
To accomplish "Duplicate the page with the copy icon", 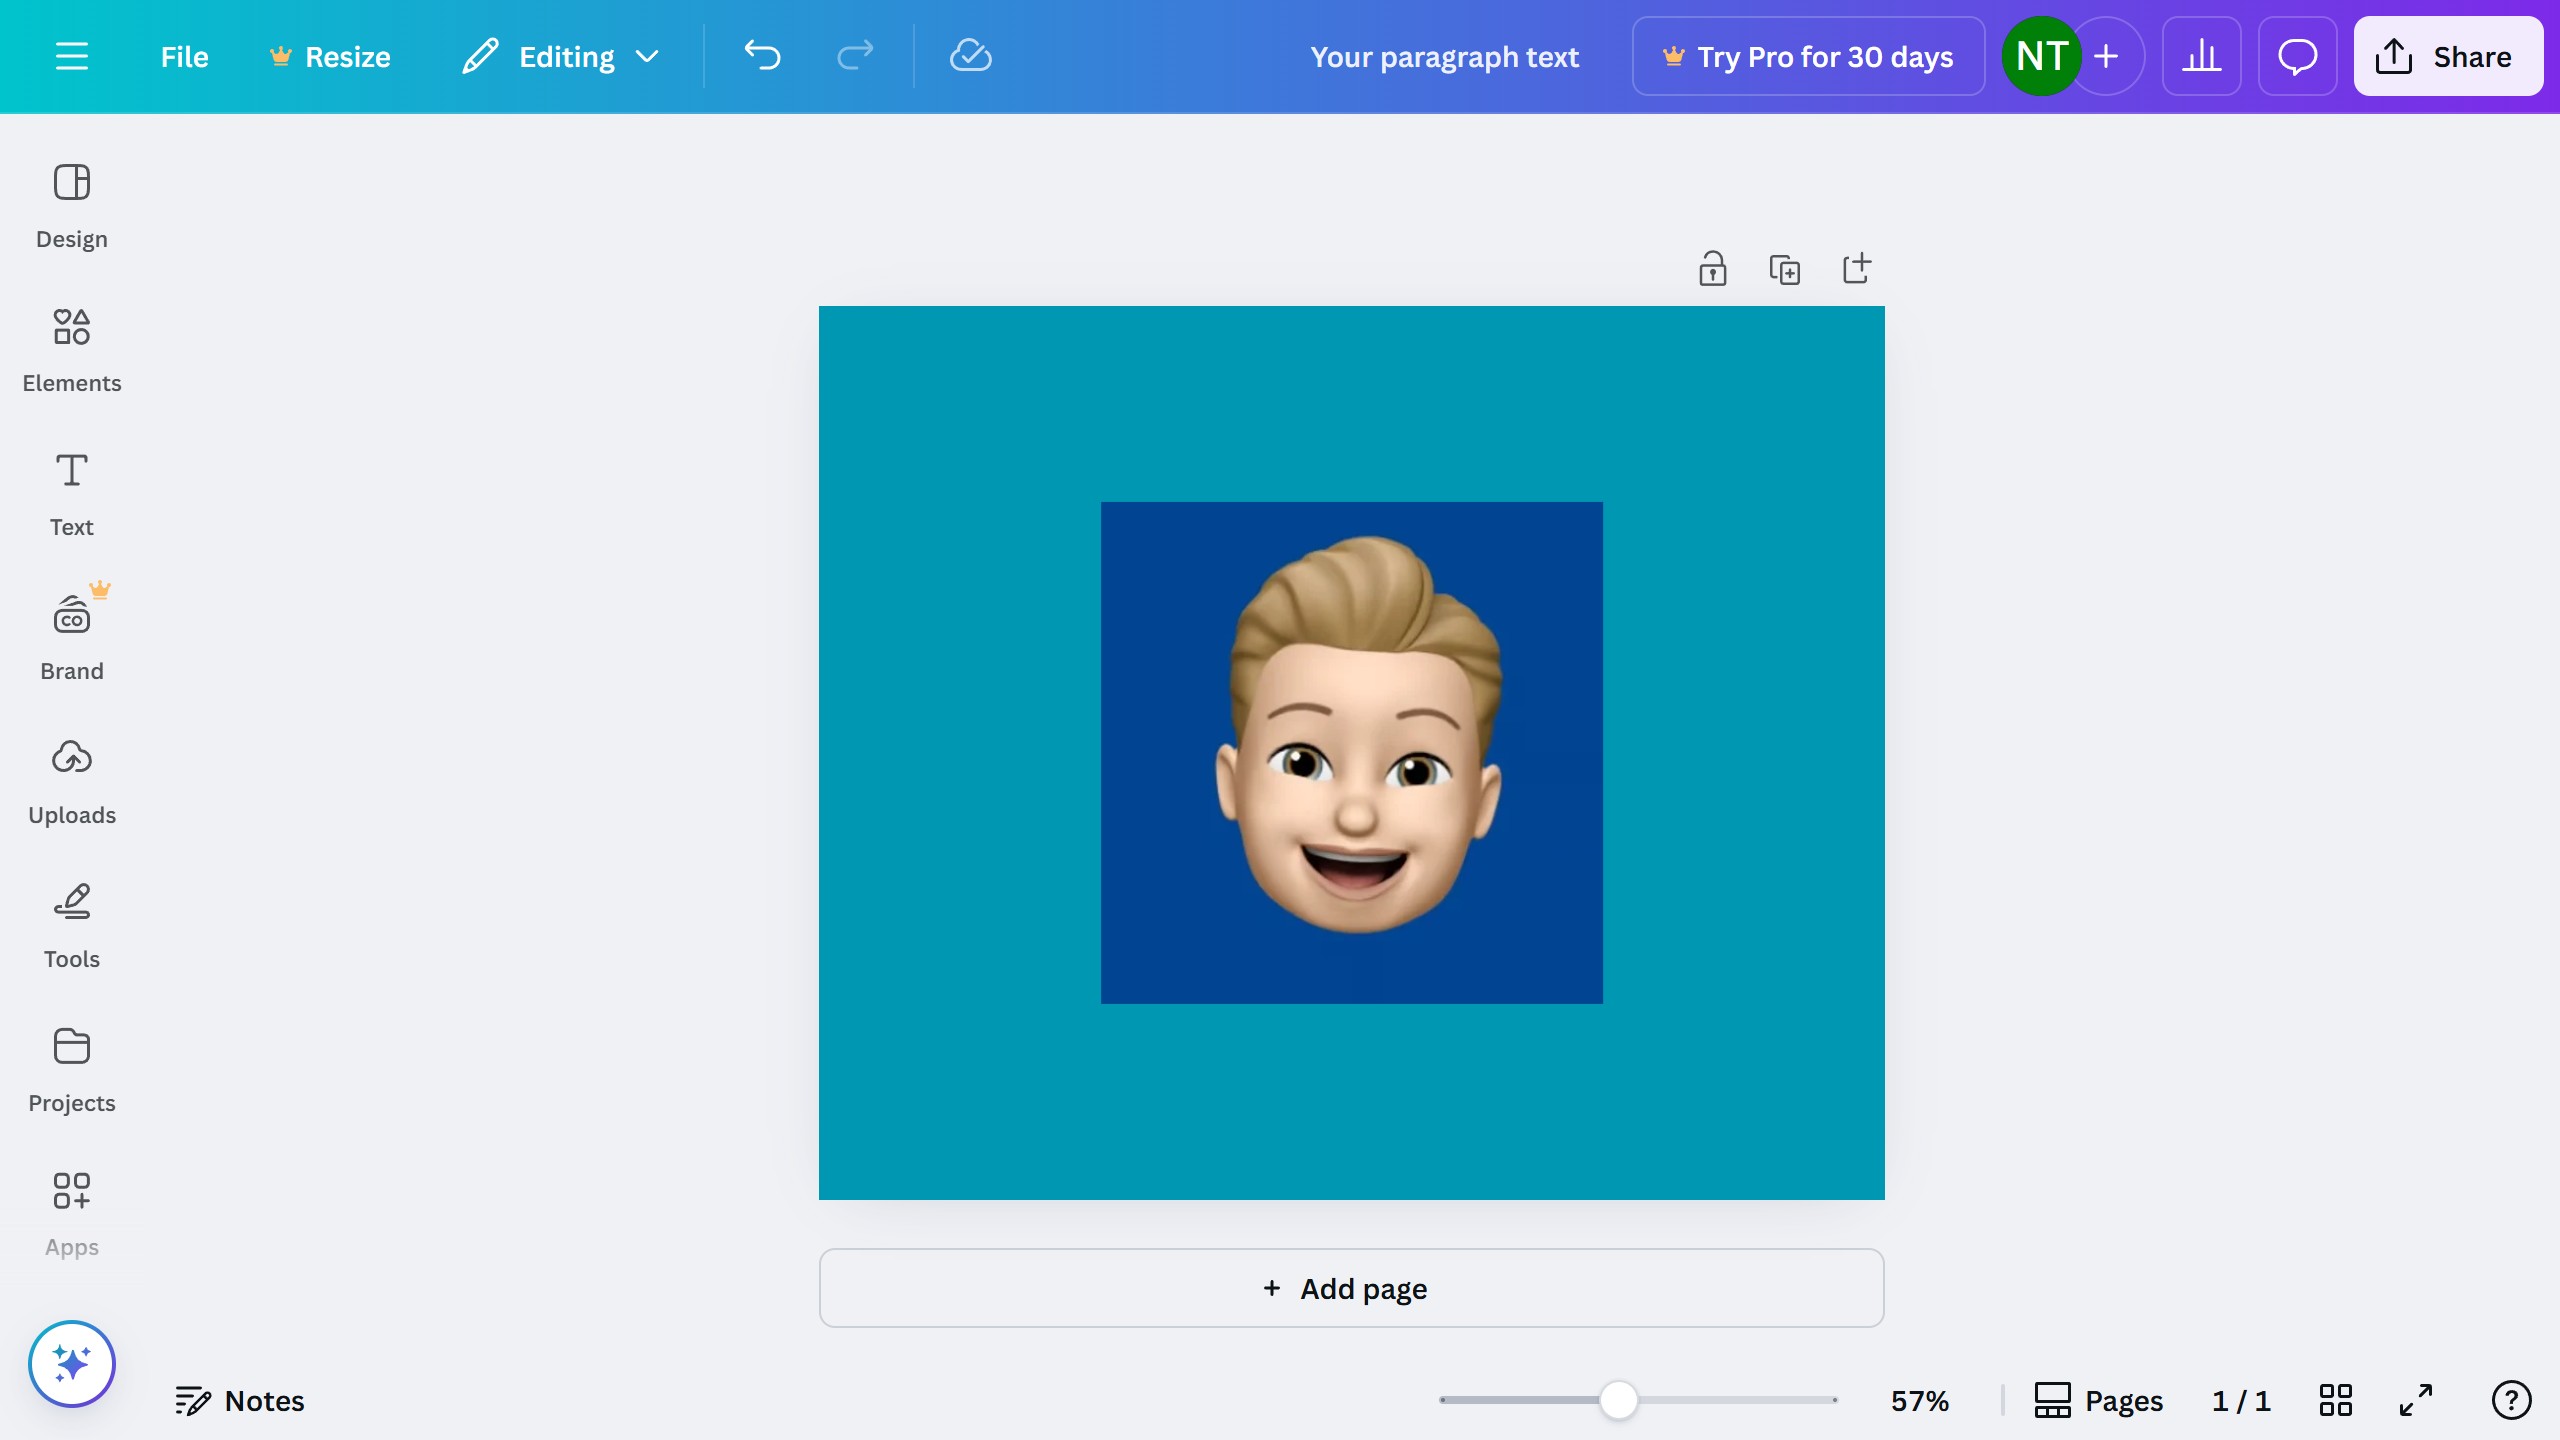I will [1784, 269].
